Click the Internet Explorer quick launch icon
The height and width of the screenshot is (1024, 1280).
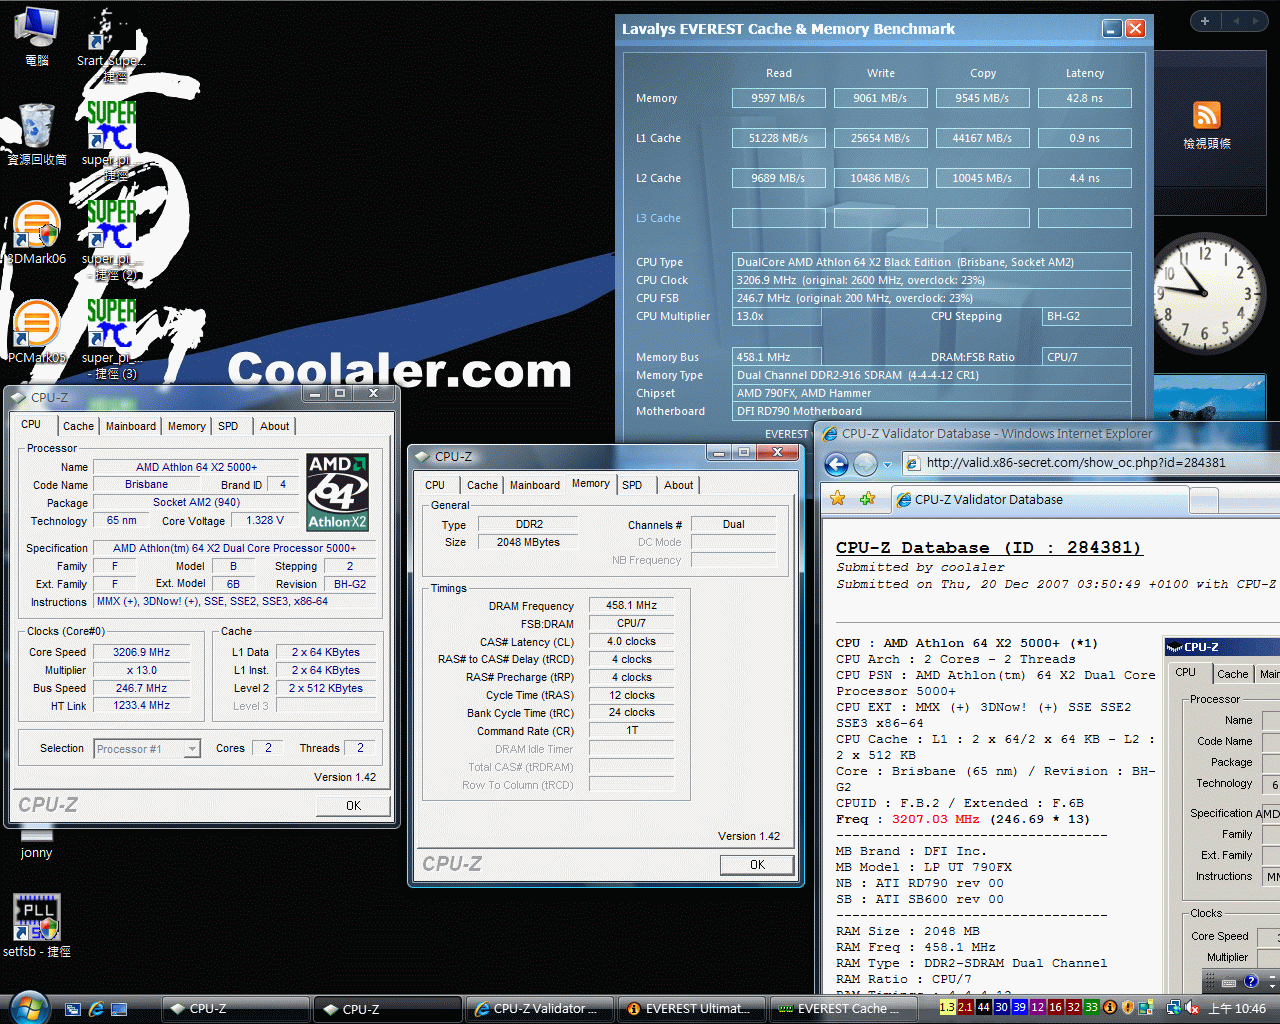pos(96,1009)
